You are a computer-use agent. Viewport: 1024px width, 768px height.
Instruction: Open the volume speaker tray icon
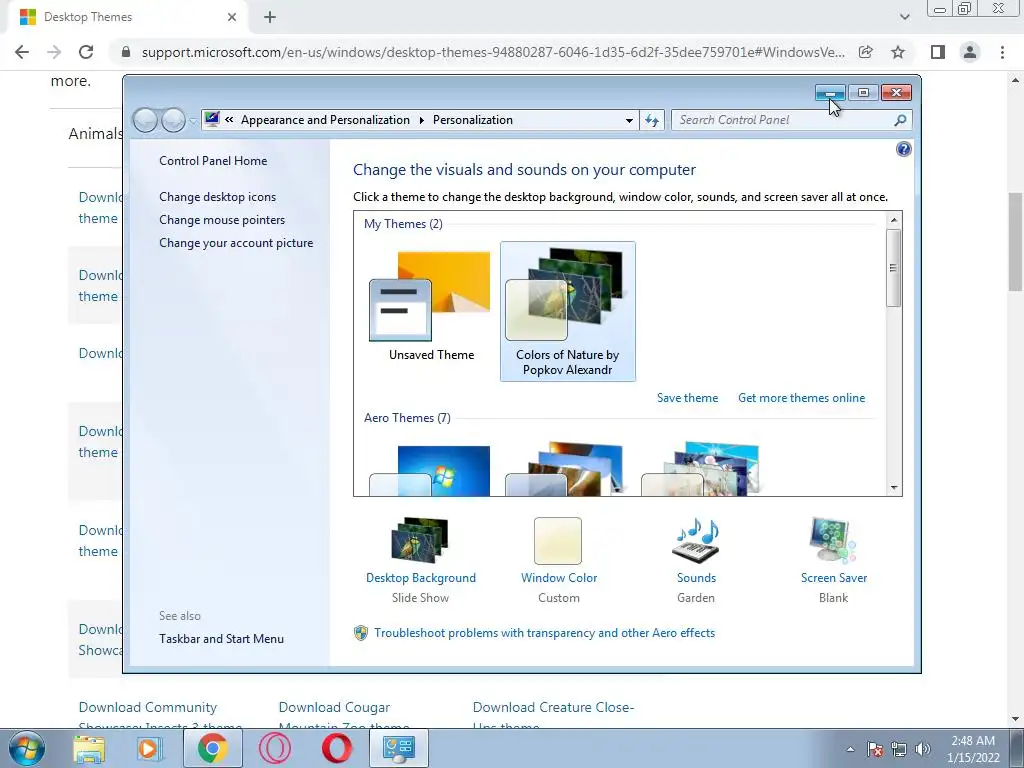(x=923, y=749)
